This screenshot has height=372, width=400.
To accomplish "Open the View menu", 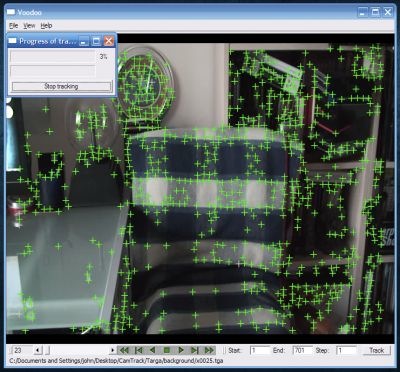I will pos(29,26).
